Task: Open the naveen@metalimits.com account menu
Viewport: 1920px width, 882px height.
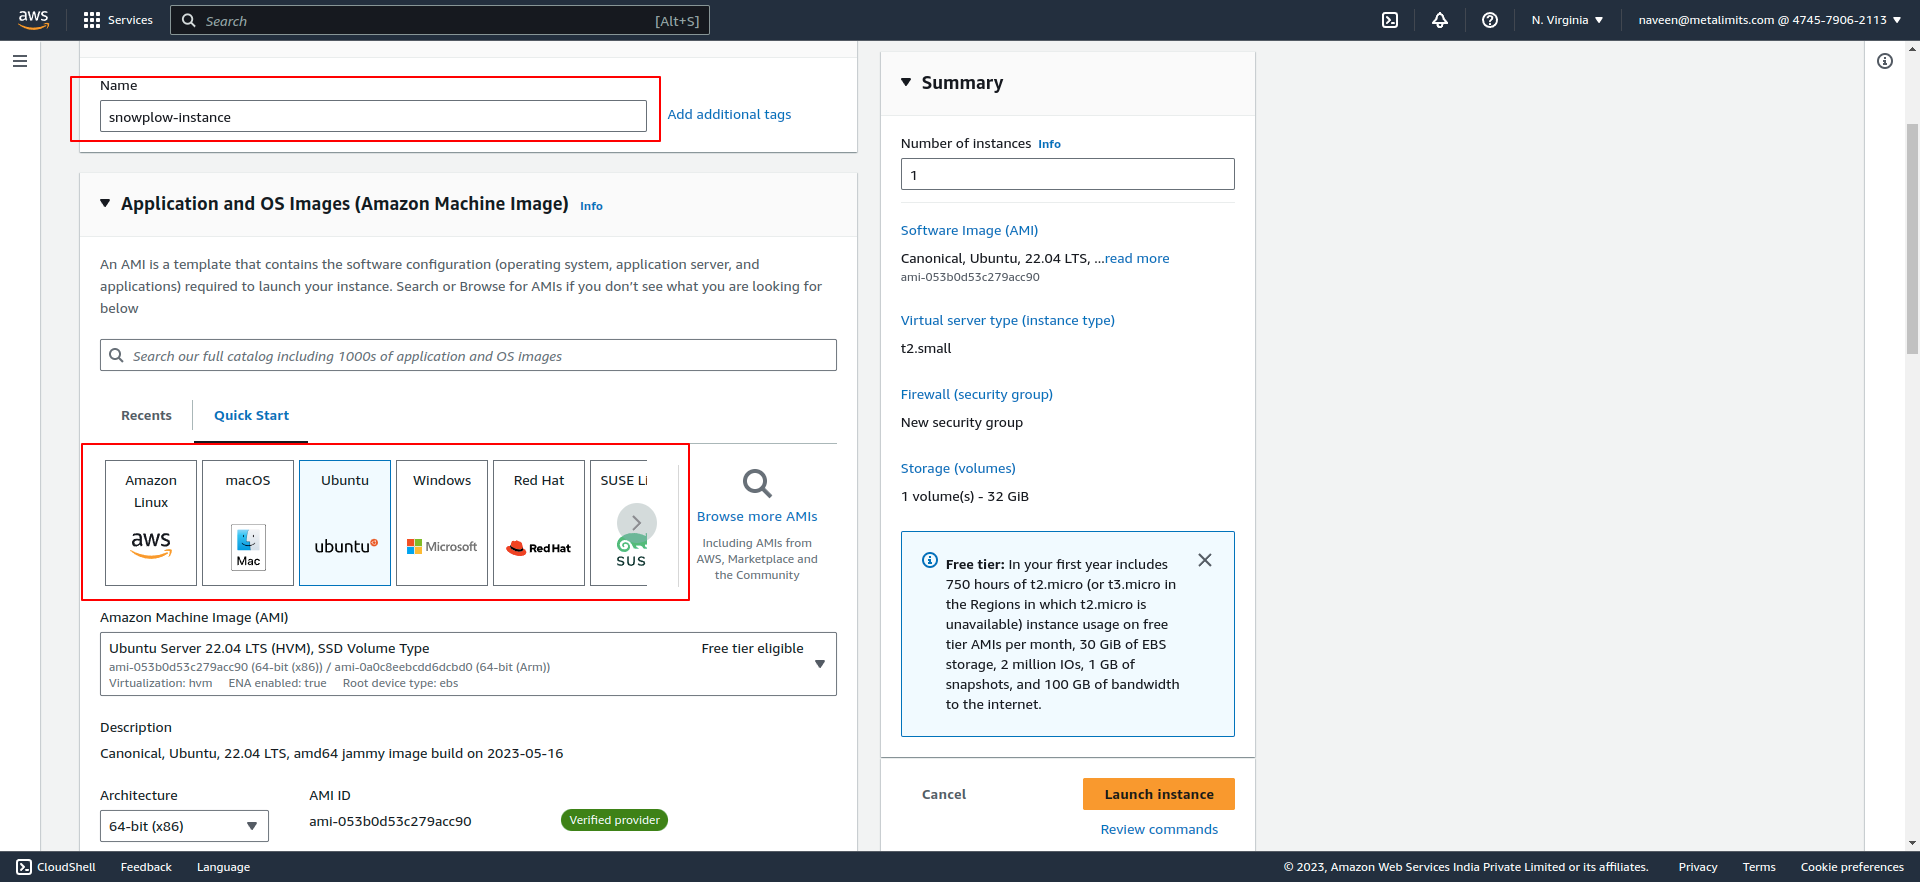Action: coord(1769,20)
